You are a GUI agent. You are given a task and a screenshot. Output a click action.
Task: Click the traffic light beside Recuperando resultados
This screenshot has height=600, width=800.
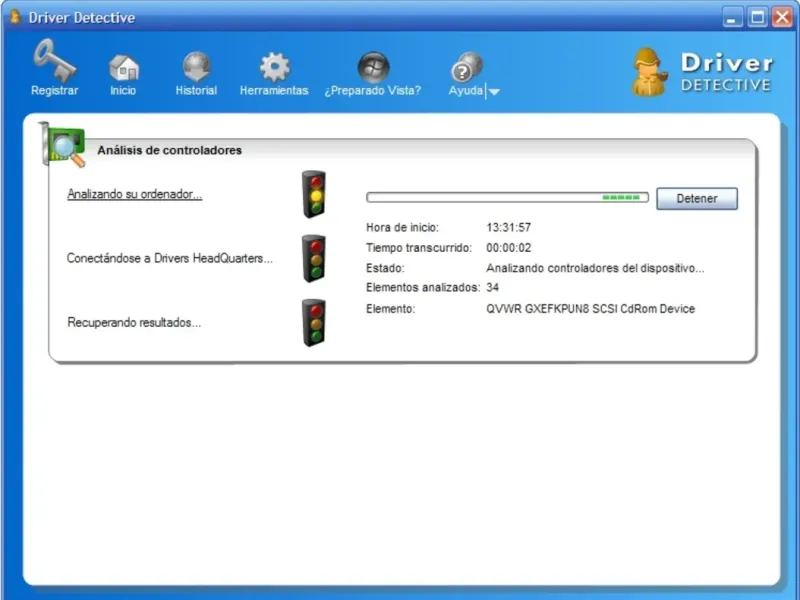click(x=314, y=322)
